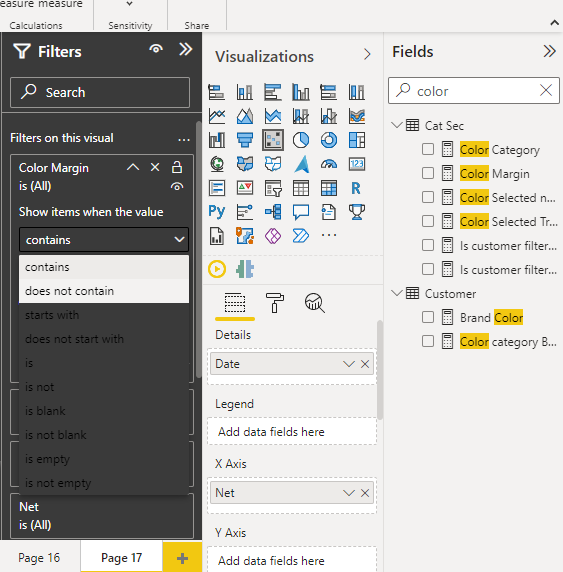Choose 'does not contain' option
563x572 pixels.
pyautogui.click(x=104, y=291)
